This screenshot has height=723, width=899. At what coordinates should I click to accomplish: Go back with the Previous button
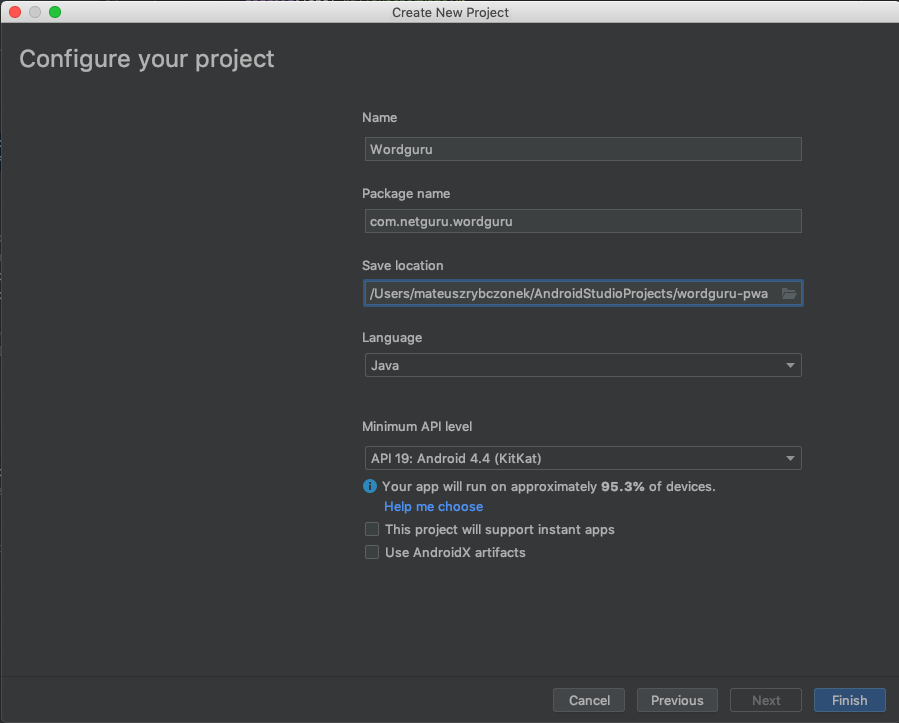677,700
